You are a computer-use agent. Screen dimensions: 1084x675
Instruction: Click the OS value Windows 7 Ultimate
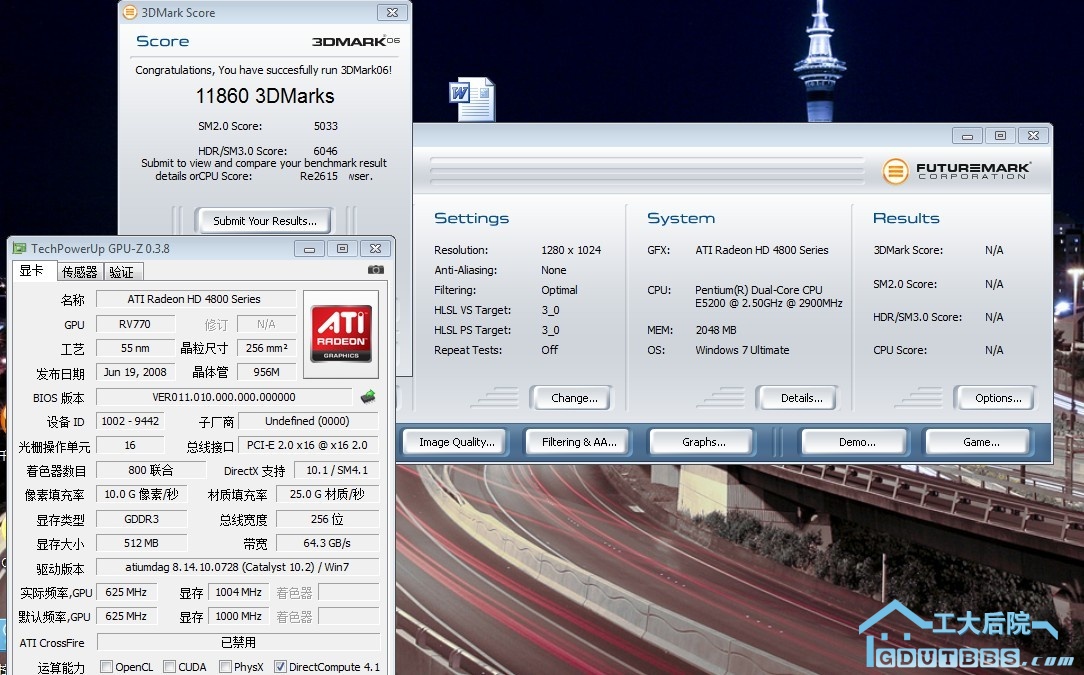(x=742, y=350)
